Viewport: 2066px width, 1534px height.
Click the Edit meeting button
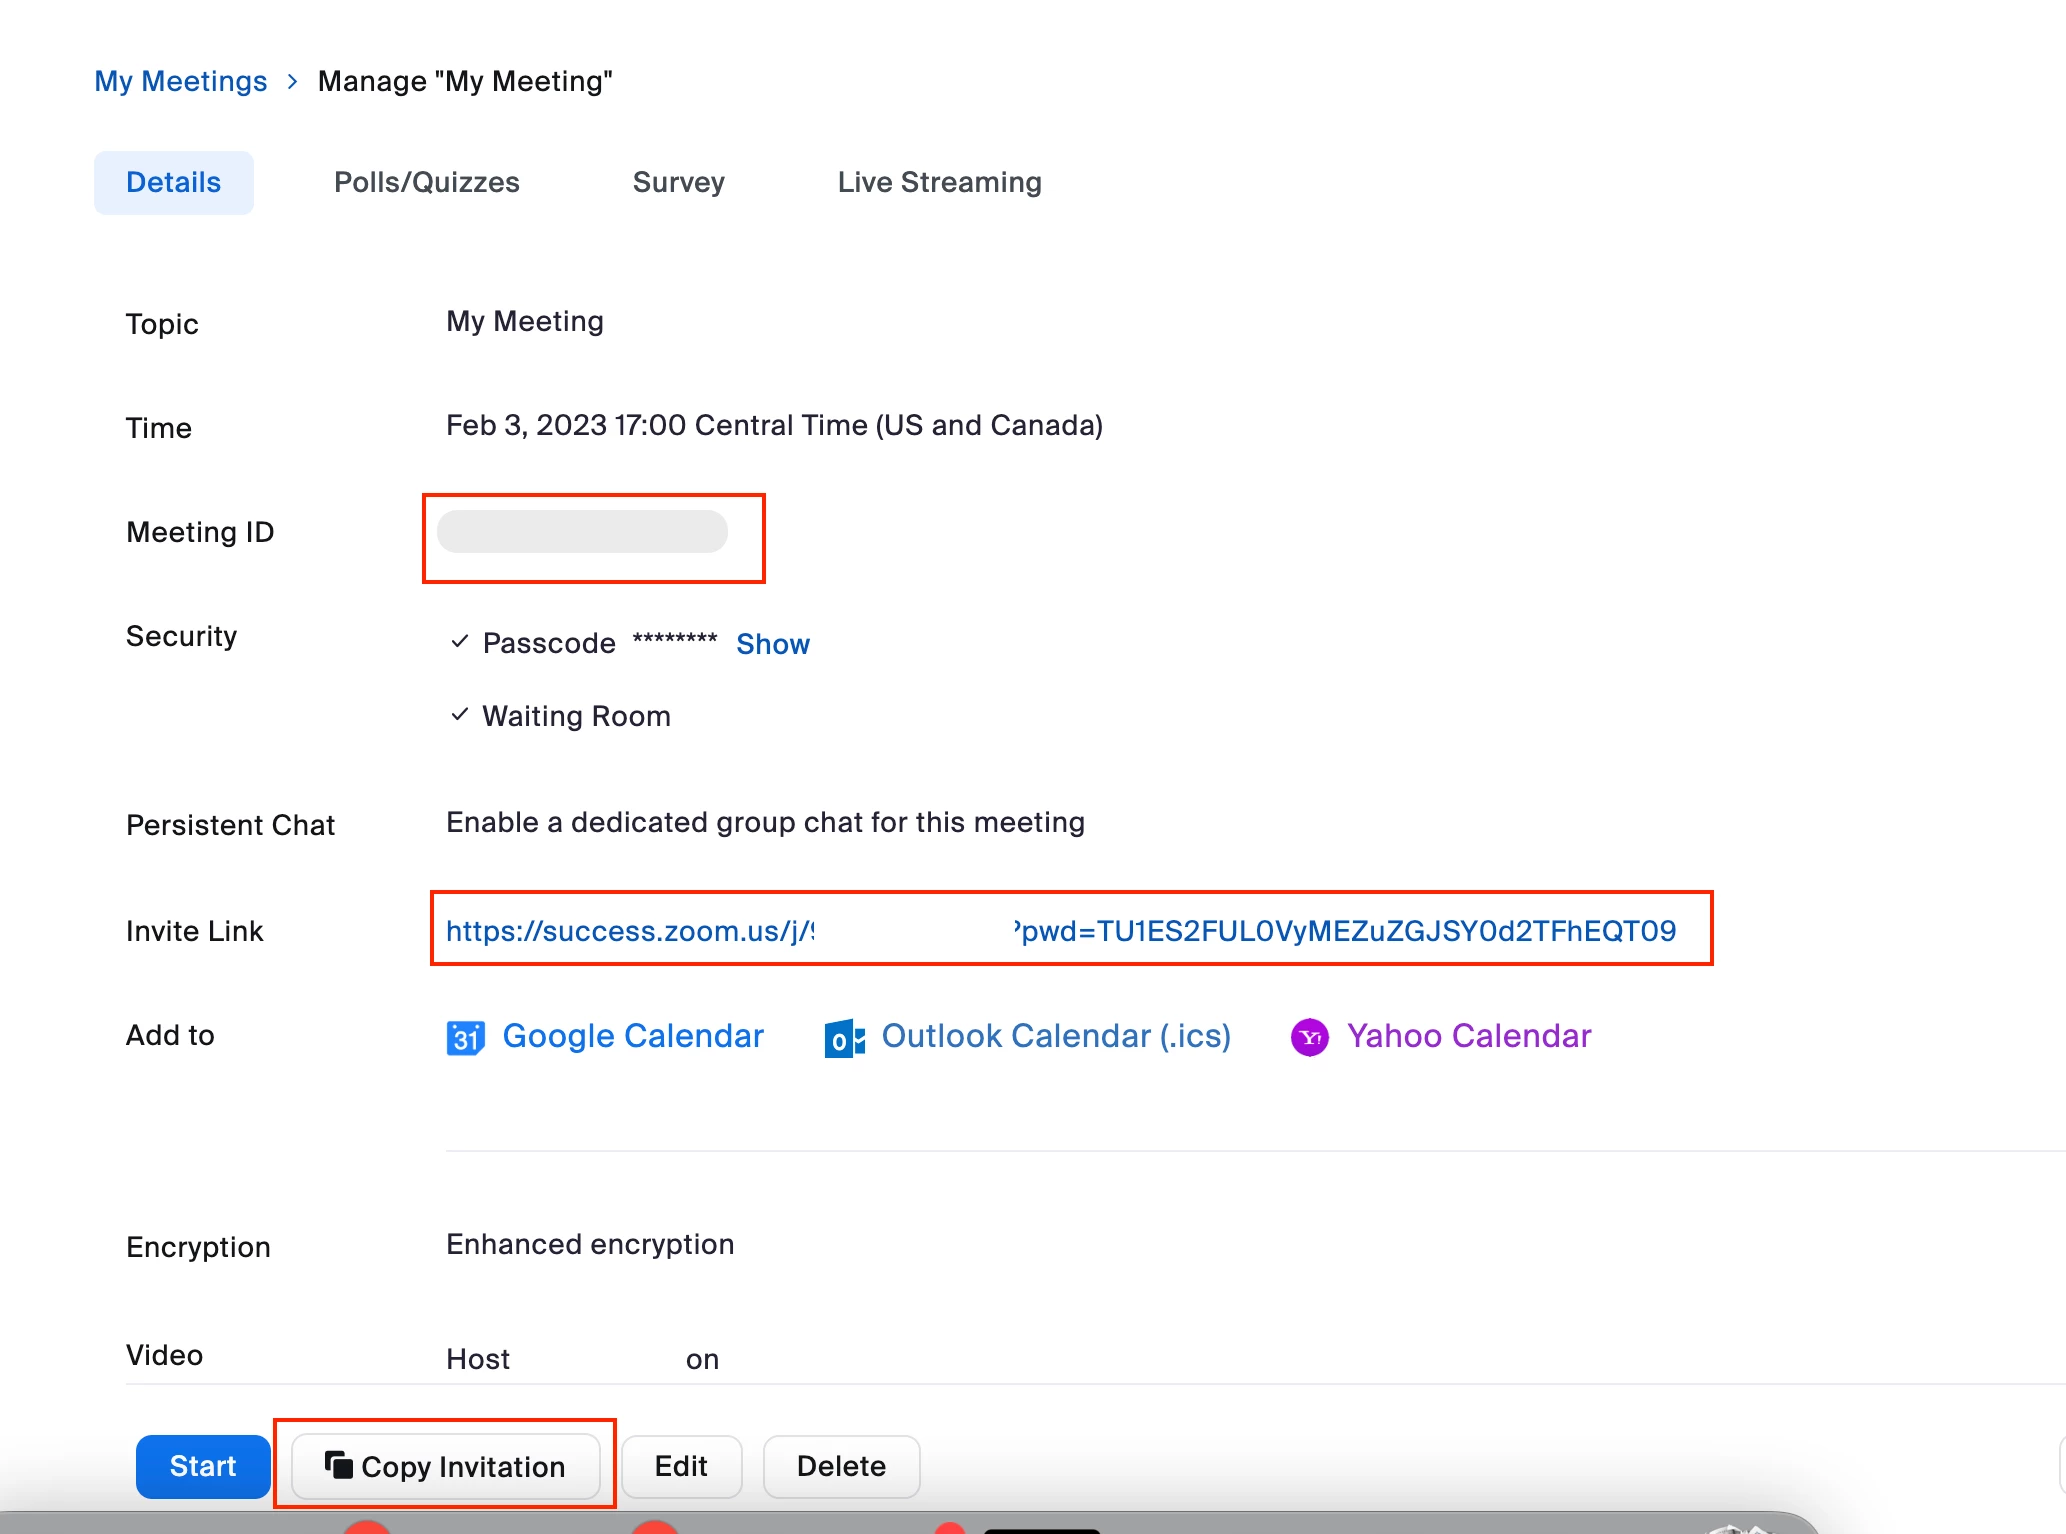pyautogui.click(x=681, y=1466)
